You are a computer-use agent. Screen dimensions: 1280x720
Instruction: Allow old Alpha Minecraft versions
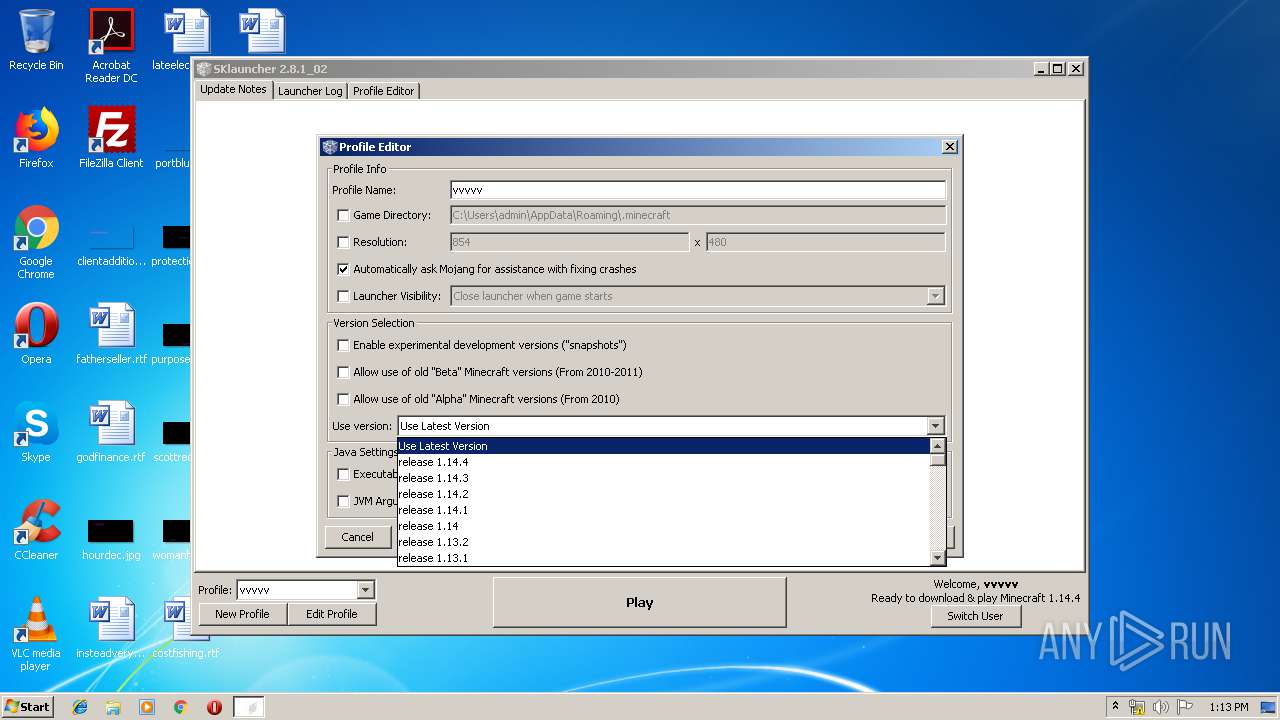[x=343, y=399]
